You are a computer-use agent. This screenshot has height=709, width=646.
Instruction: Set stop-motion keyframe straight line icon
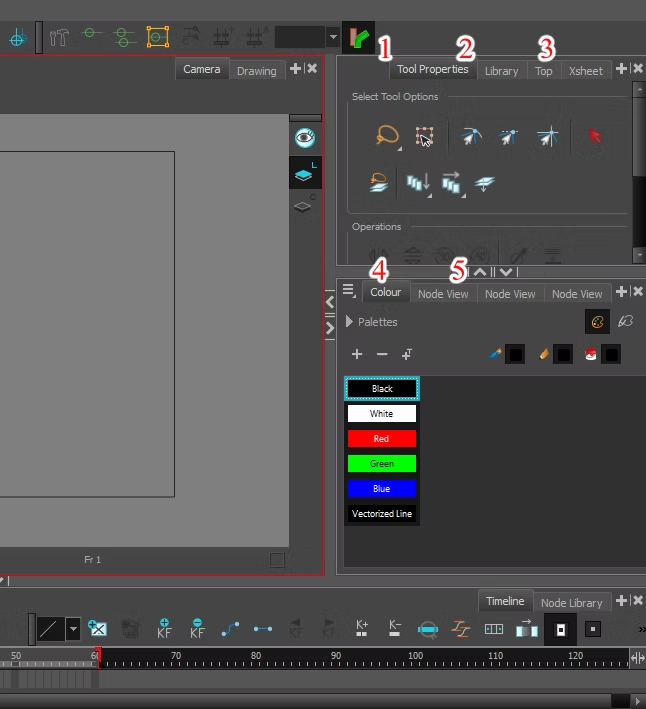tap(263, 629)
